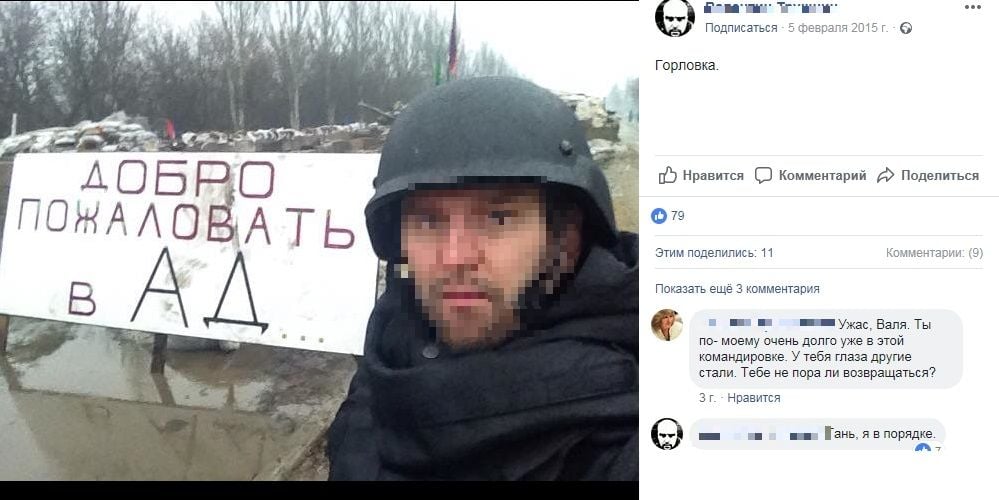The width and height of the screenshot is (999, 500).
Task: Click Нравится under the first comment
Action: (754, 397)
